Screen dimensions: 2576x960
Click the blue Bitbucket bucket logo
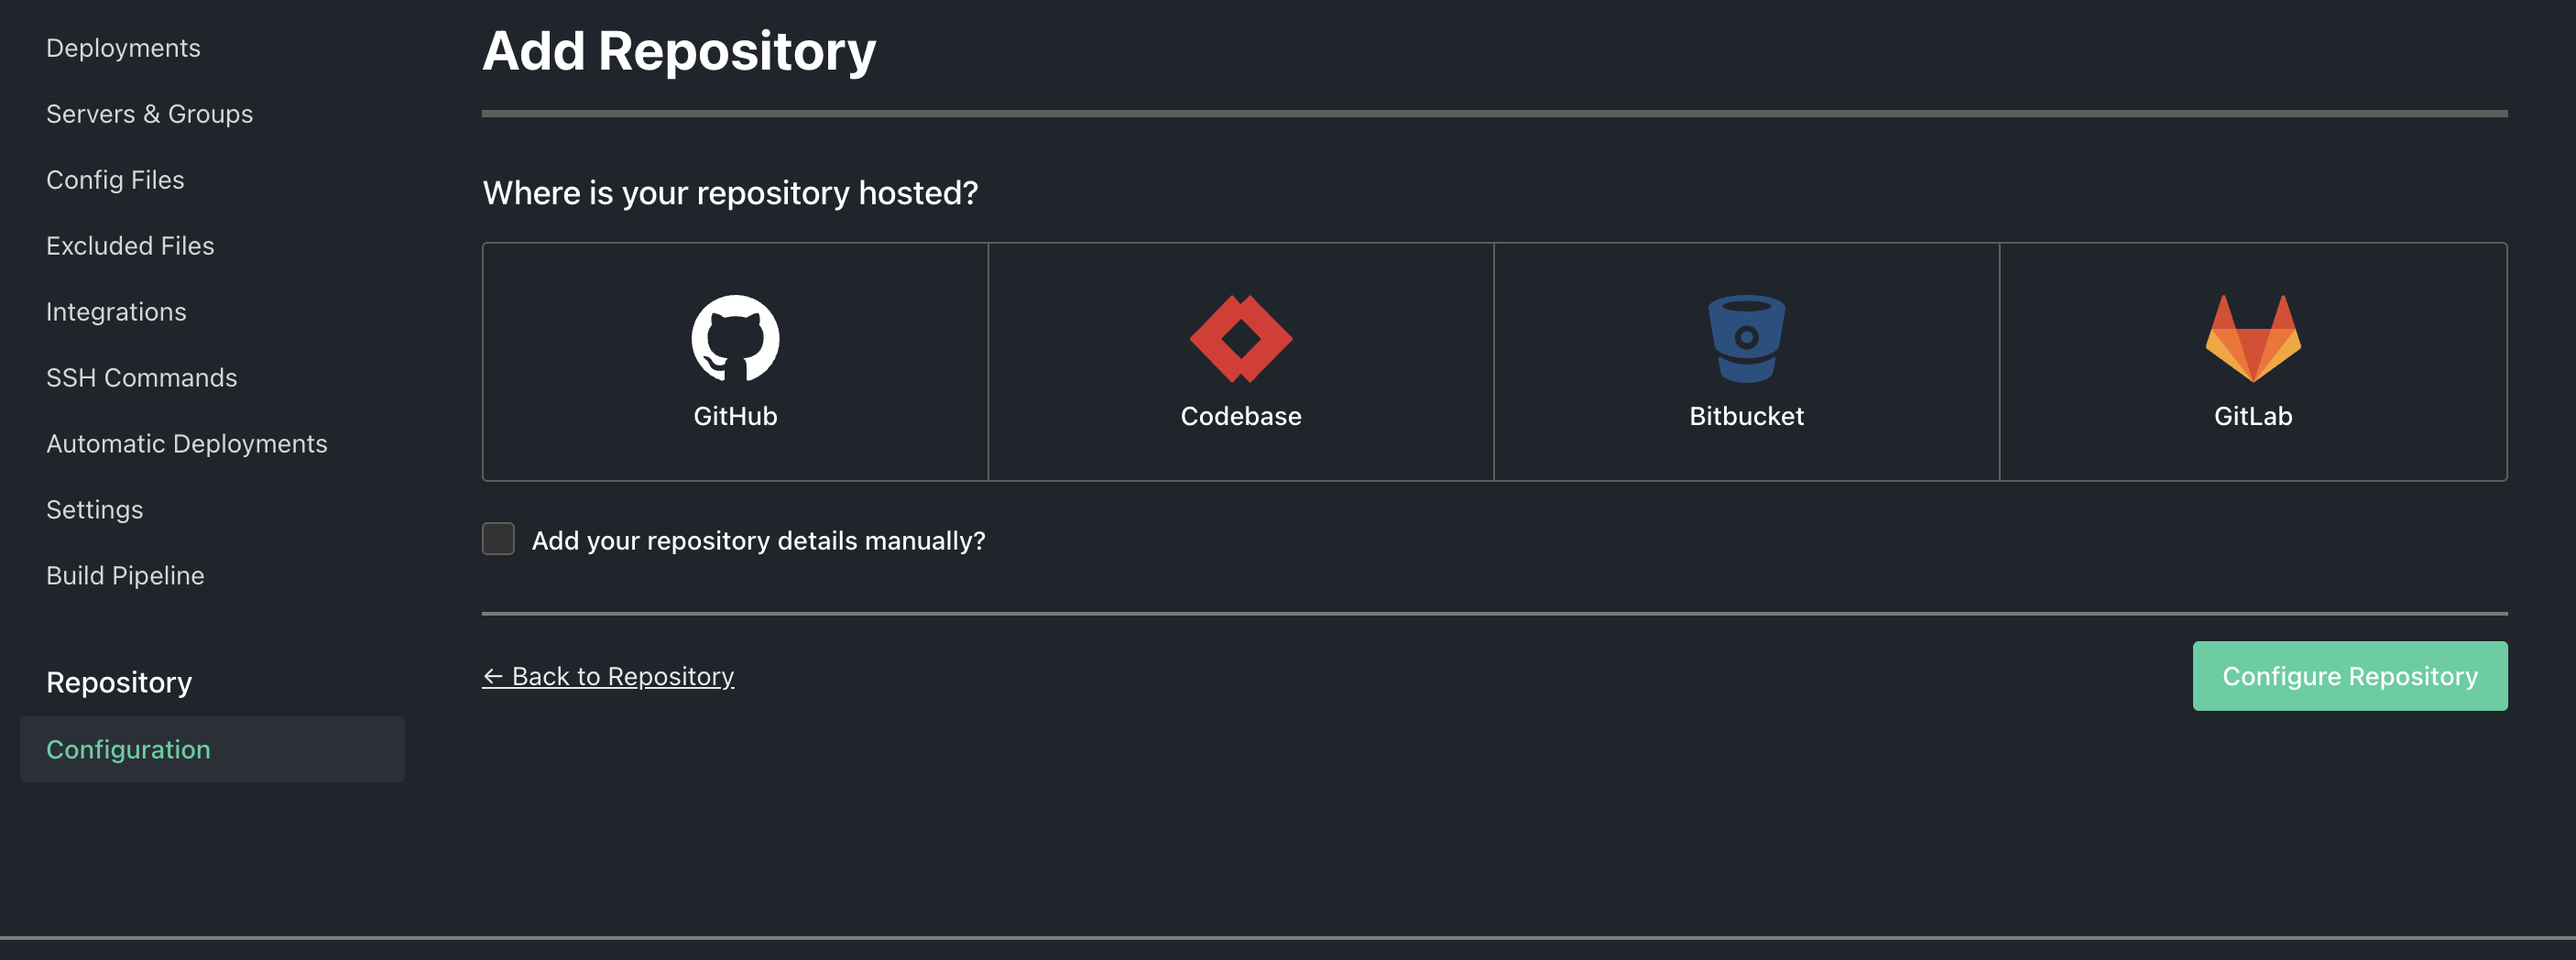(1747, 338)
